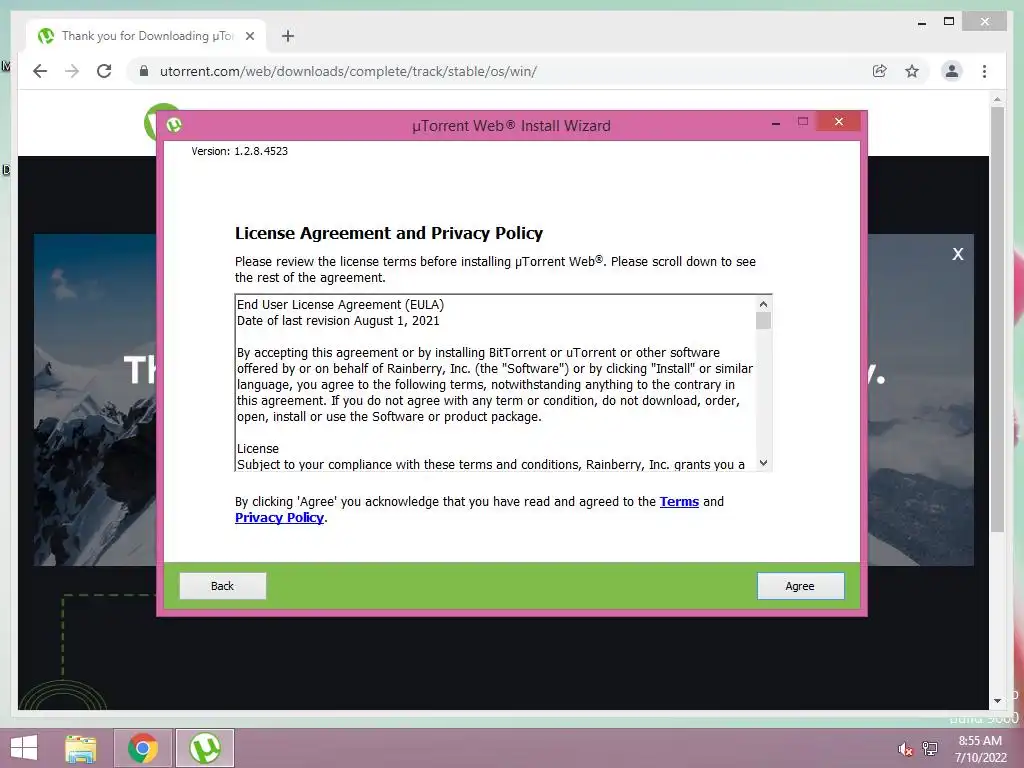Share this page with the share icon
Image resolution: width=1024 pixels, height=768 pixels.
(880, 71)
